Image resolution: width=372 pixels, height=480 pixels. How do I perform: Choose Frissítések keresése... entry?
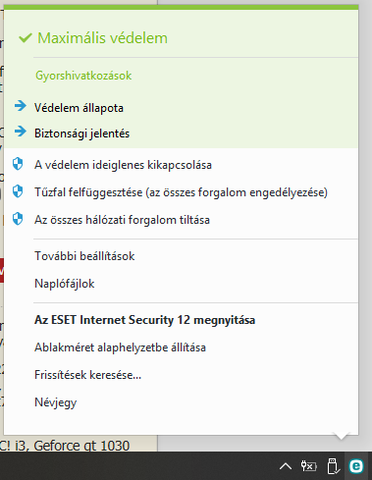point(88,375)
